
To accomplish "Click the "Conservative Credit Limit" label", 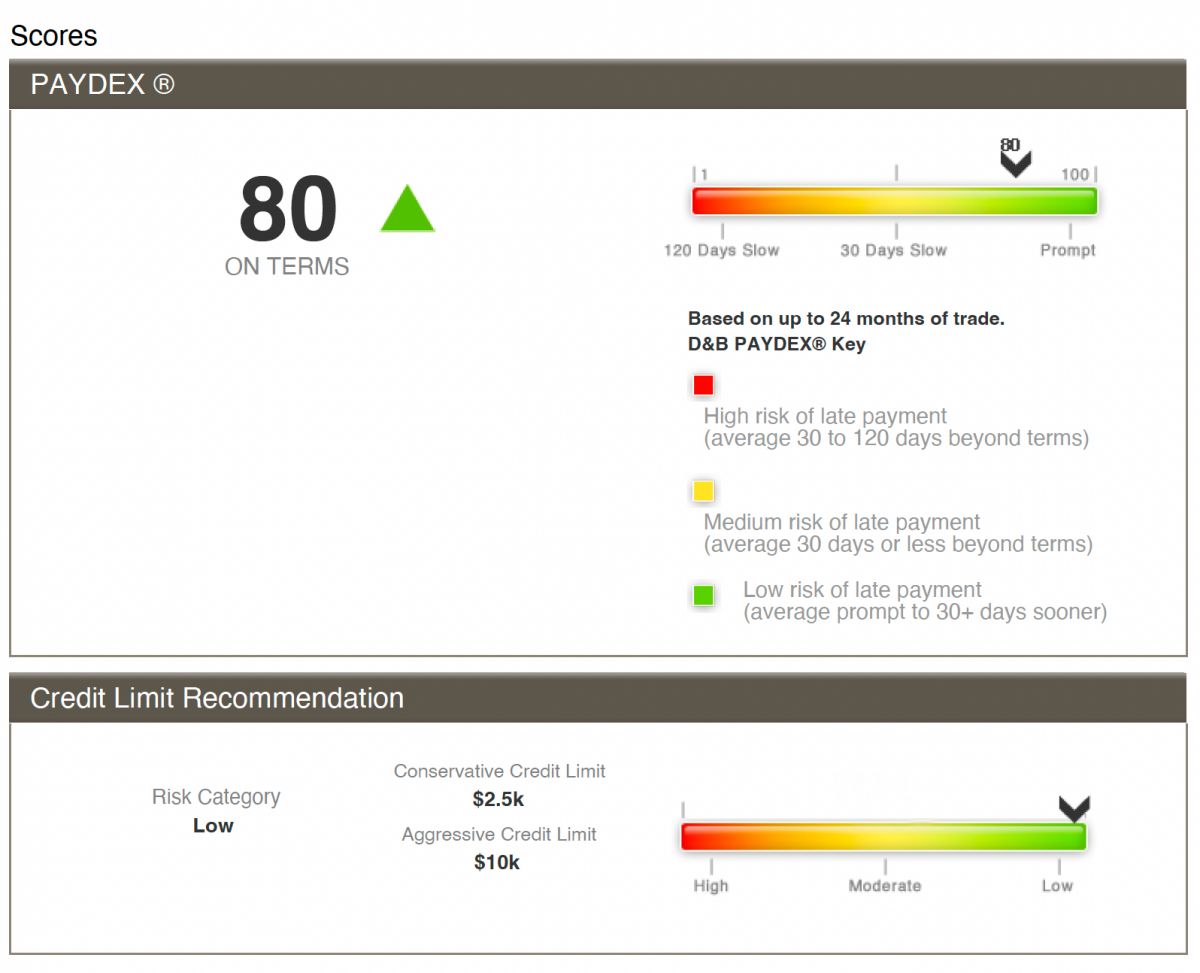I will click(500, 771).
